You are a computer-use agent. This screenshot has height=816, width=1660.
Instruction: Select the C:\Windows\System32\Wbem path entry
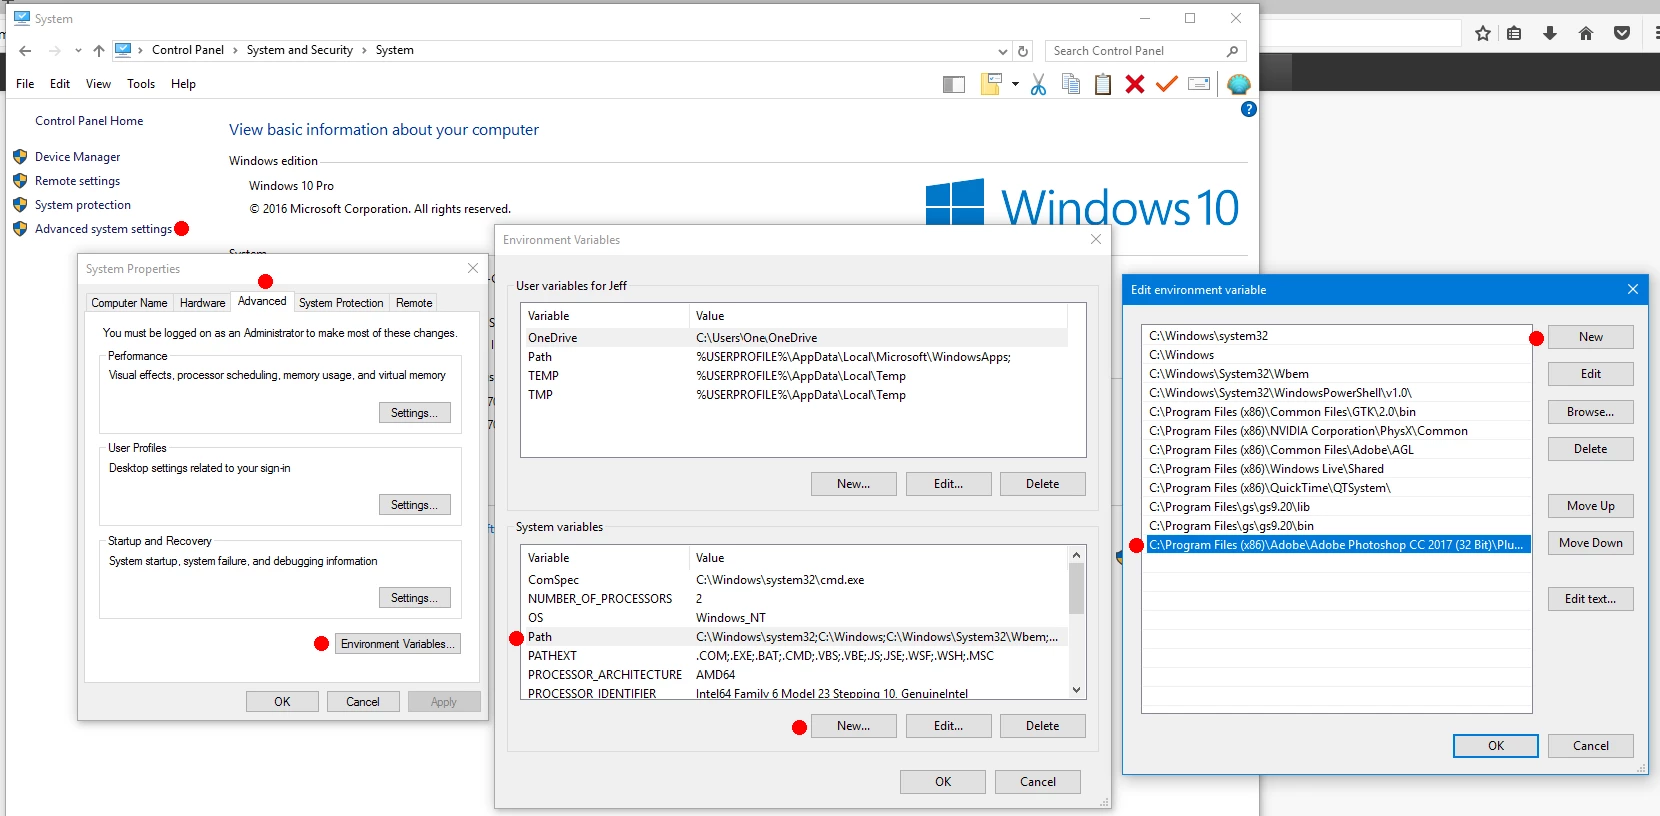(x=1336, y=374)
